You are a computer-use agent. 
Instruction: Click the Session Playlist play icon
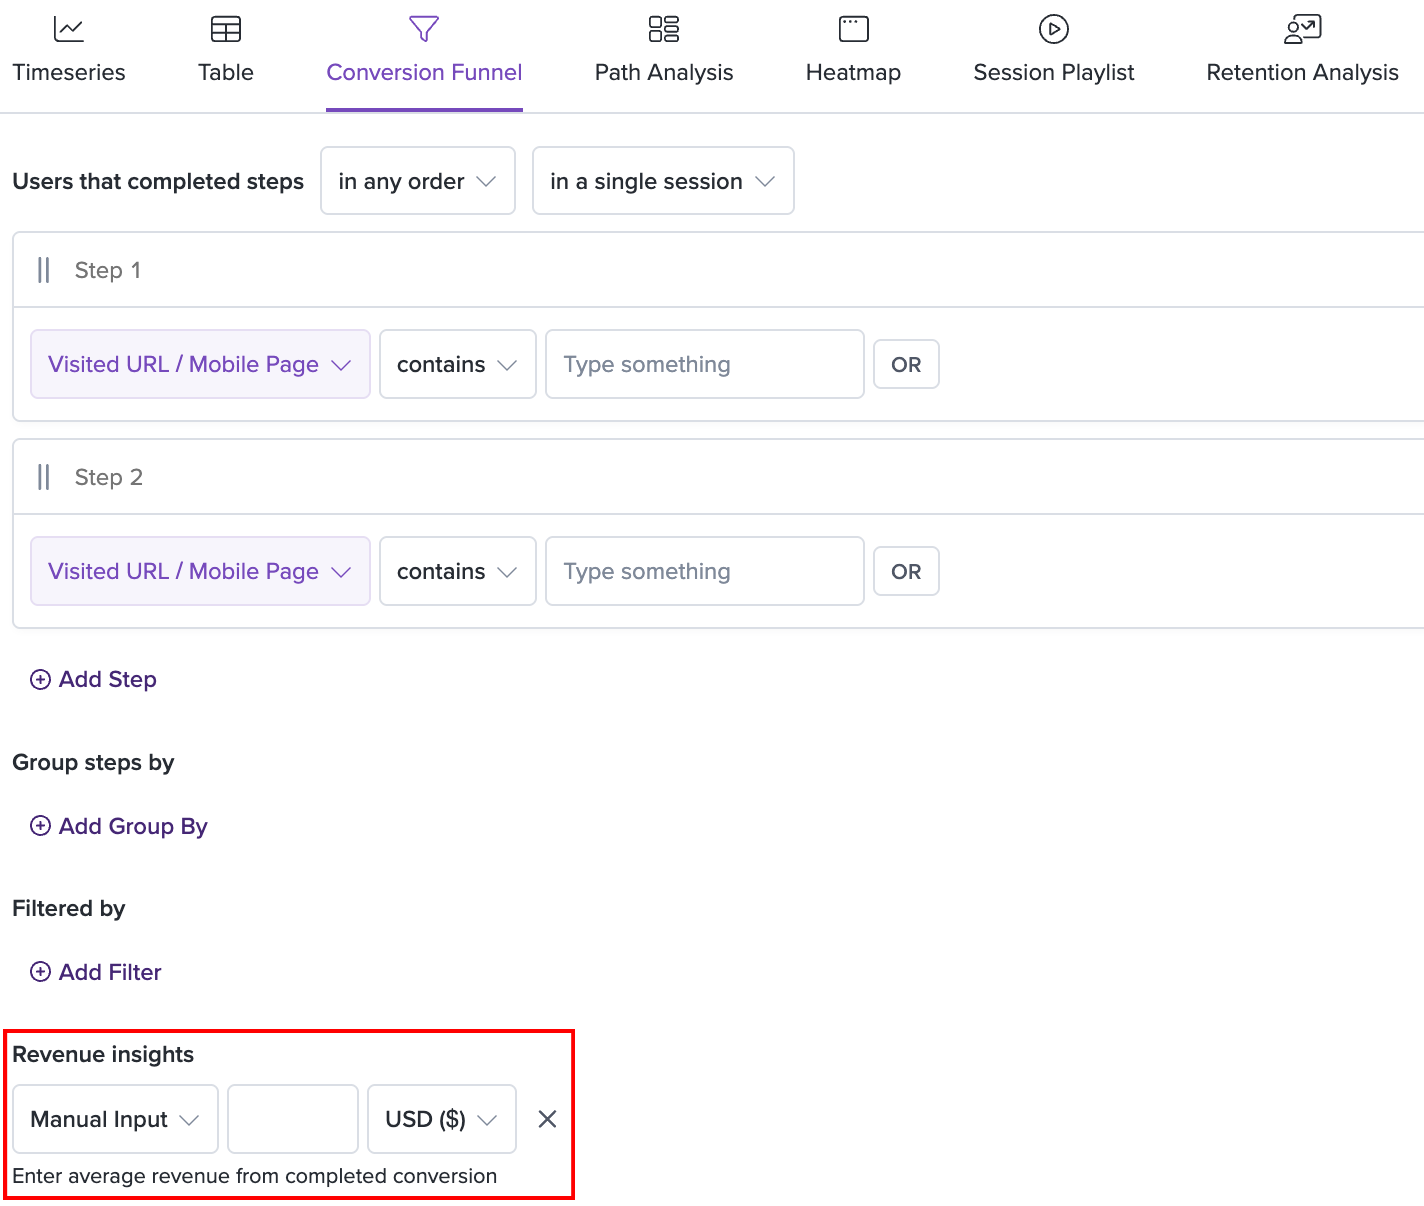pos(1054,29)
